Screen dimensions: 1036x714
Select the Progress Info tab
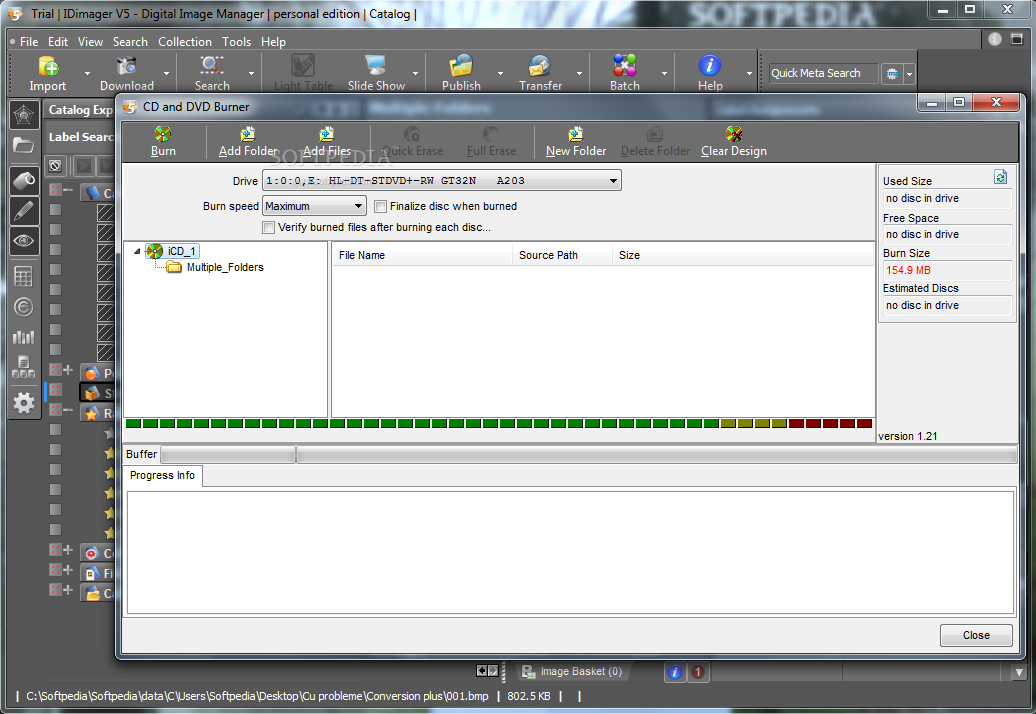(163, 476)
